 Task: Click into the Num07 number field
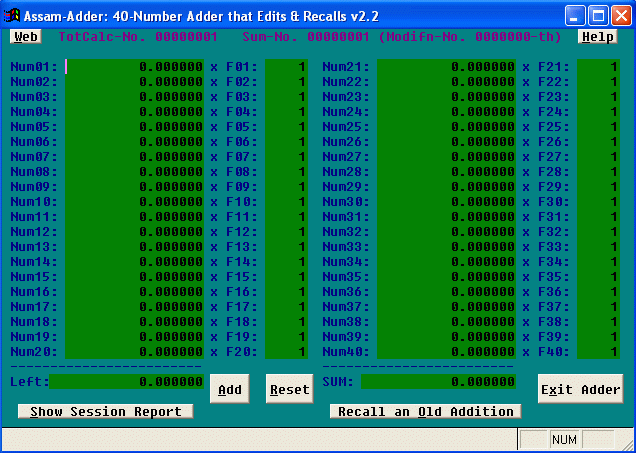pyautogui.click(x=134, y=157)
